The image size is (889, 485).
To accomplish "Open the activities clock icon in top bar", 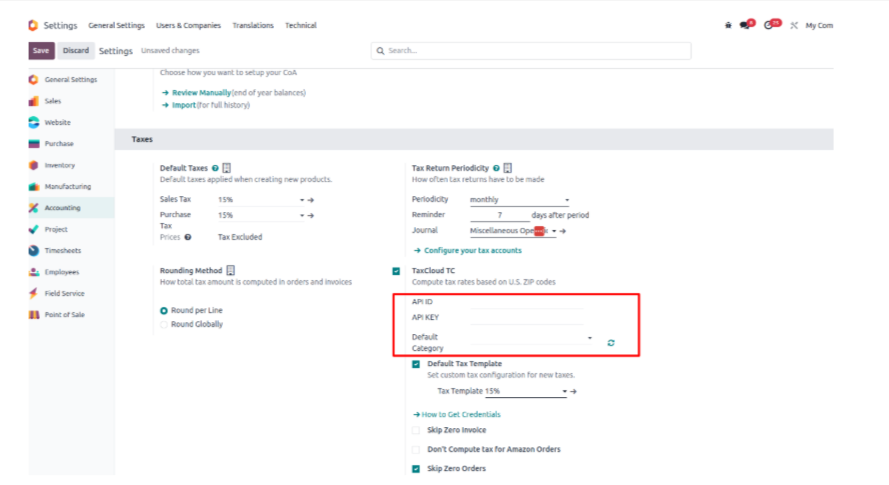I will (x=769, y=25).
